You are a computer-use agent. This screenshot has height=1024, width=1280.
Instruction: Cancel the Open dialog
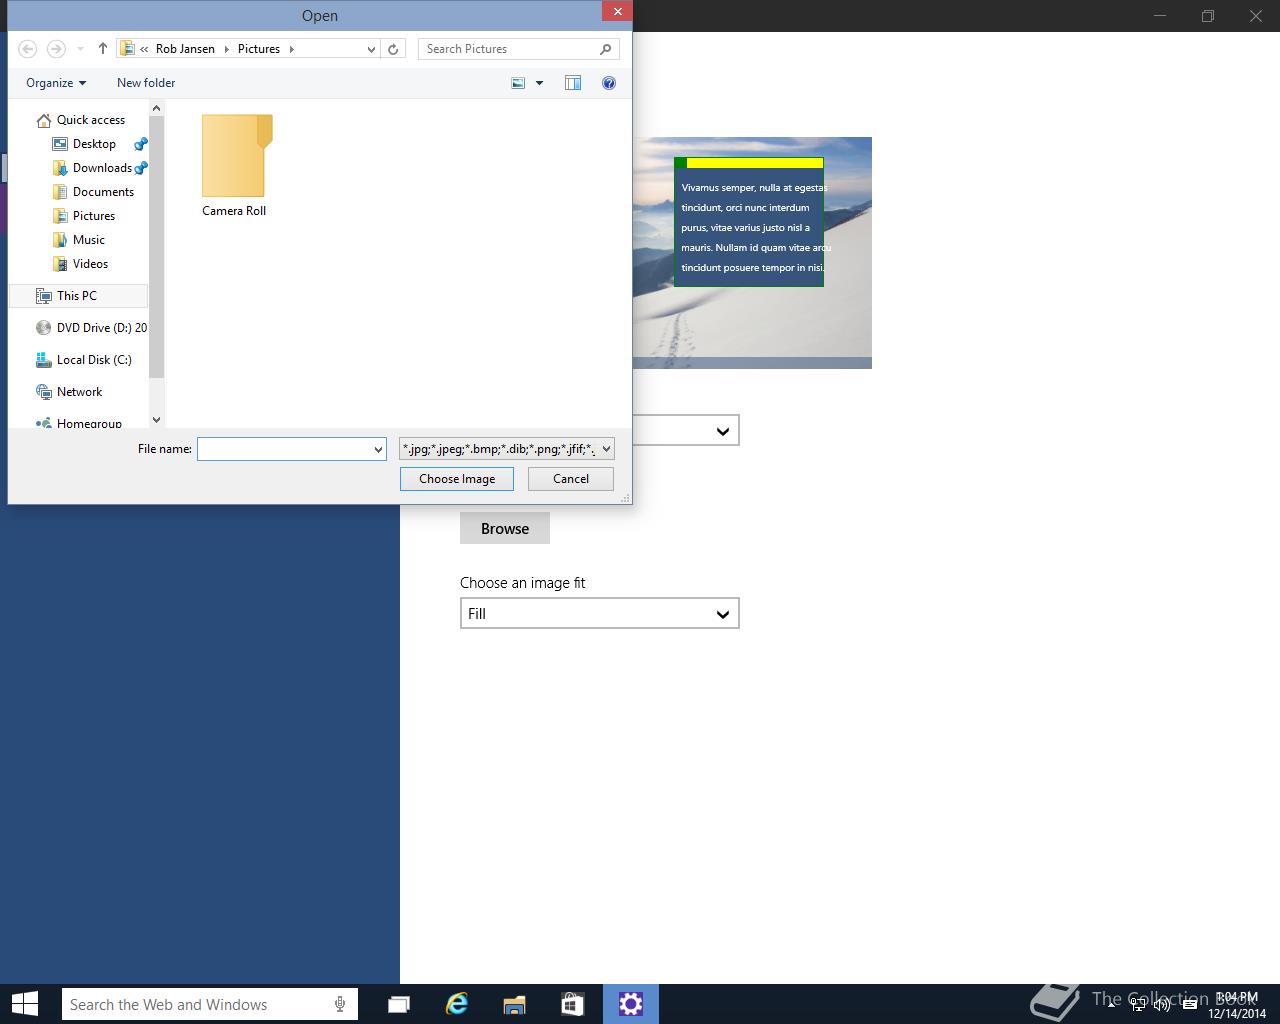tap(571, 479)
